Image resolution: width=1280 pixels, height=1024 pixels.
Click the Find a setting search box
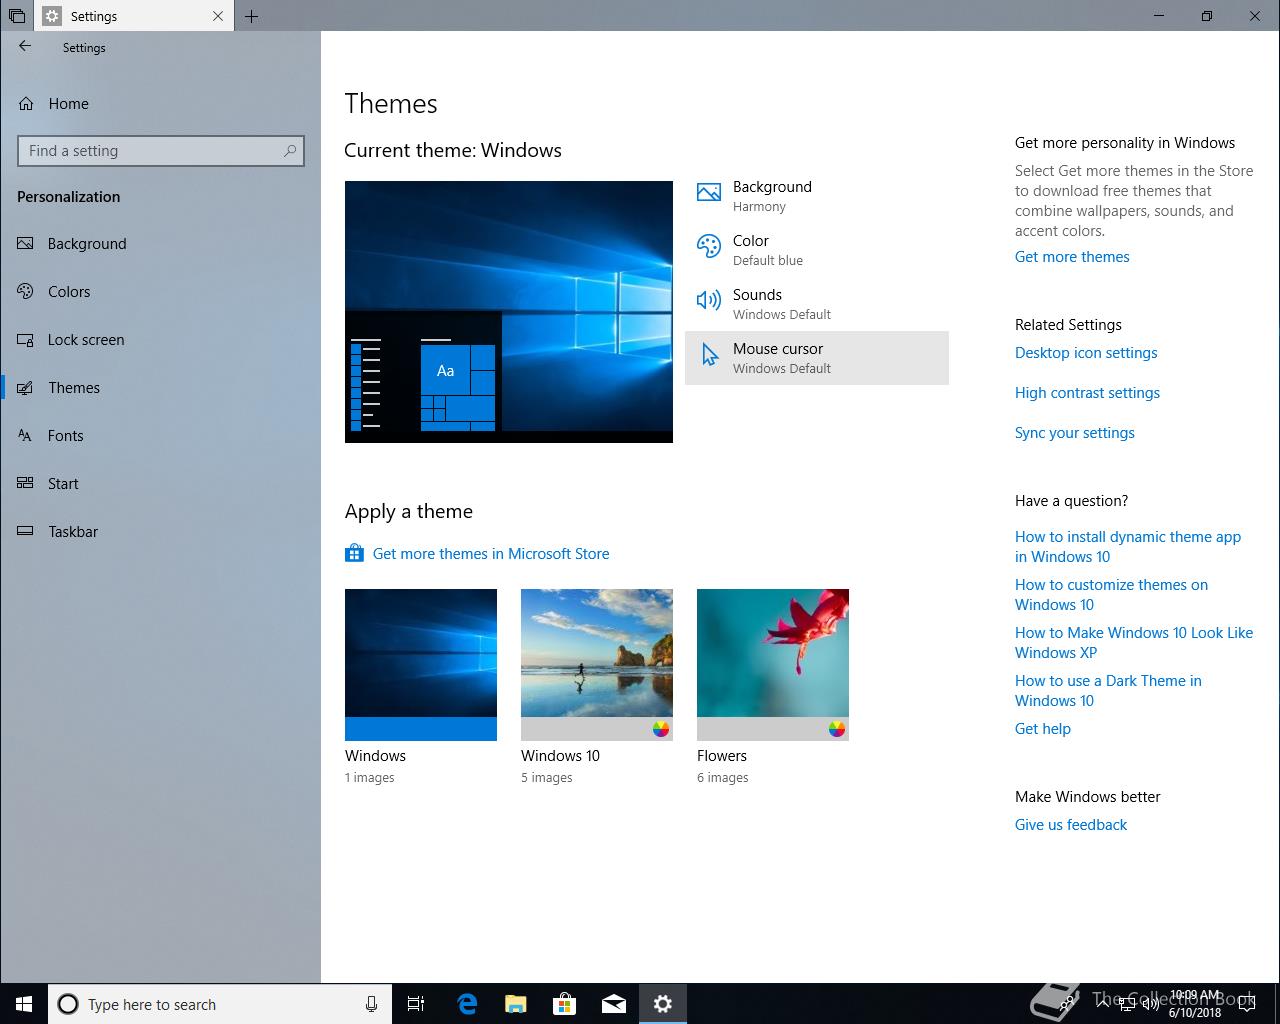[x=161, y=151]
